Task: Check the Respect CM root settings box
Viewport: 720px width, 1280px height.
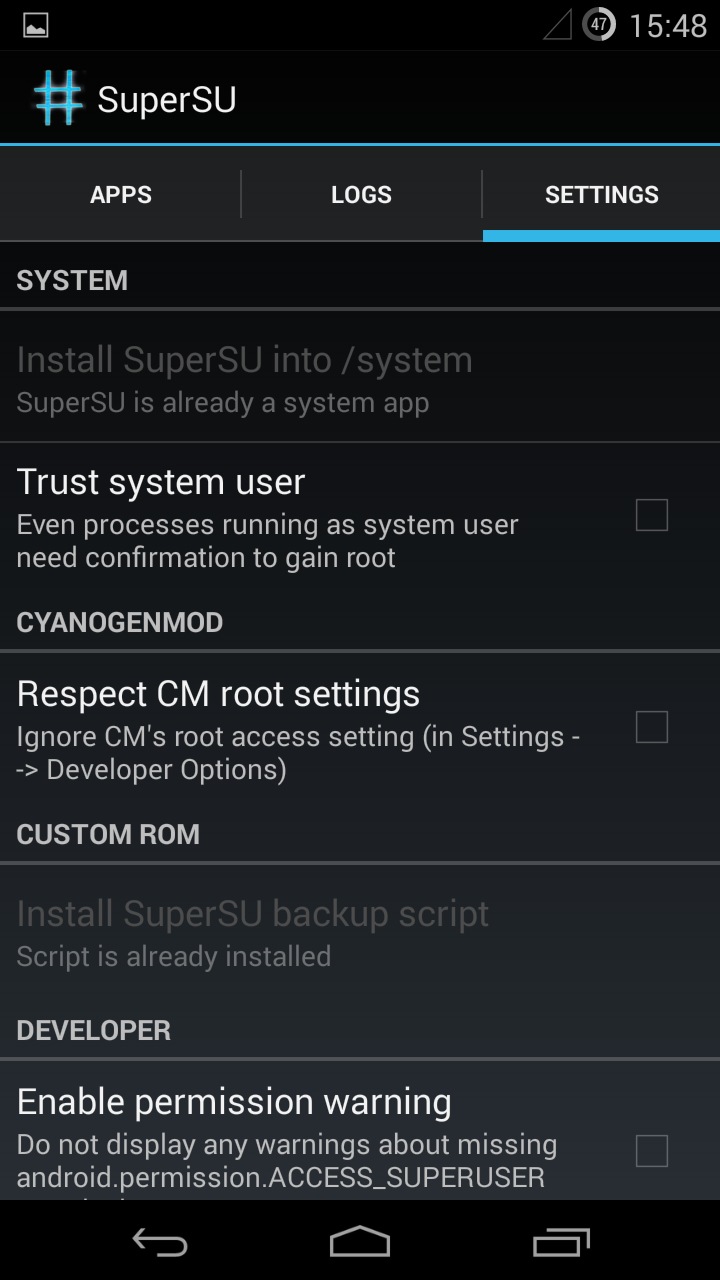Action: (x=652, y=727)
